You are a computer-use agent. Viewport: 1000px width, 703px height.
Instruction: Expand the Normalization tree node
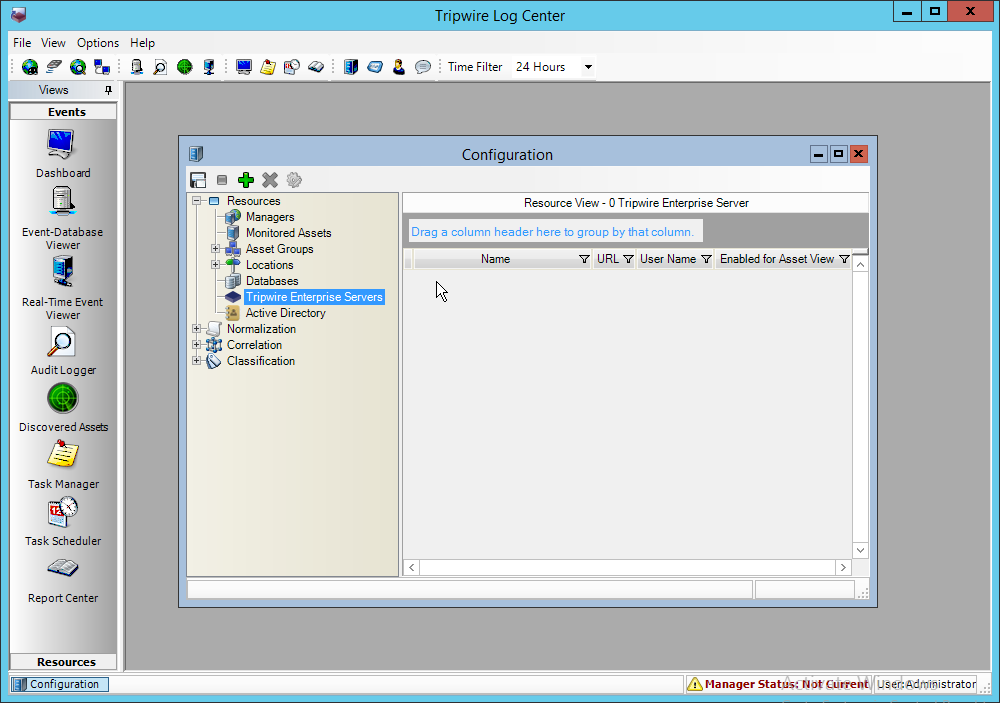point(197,329)
